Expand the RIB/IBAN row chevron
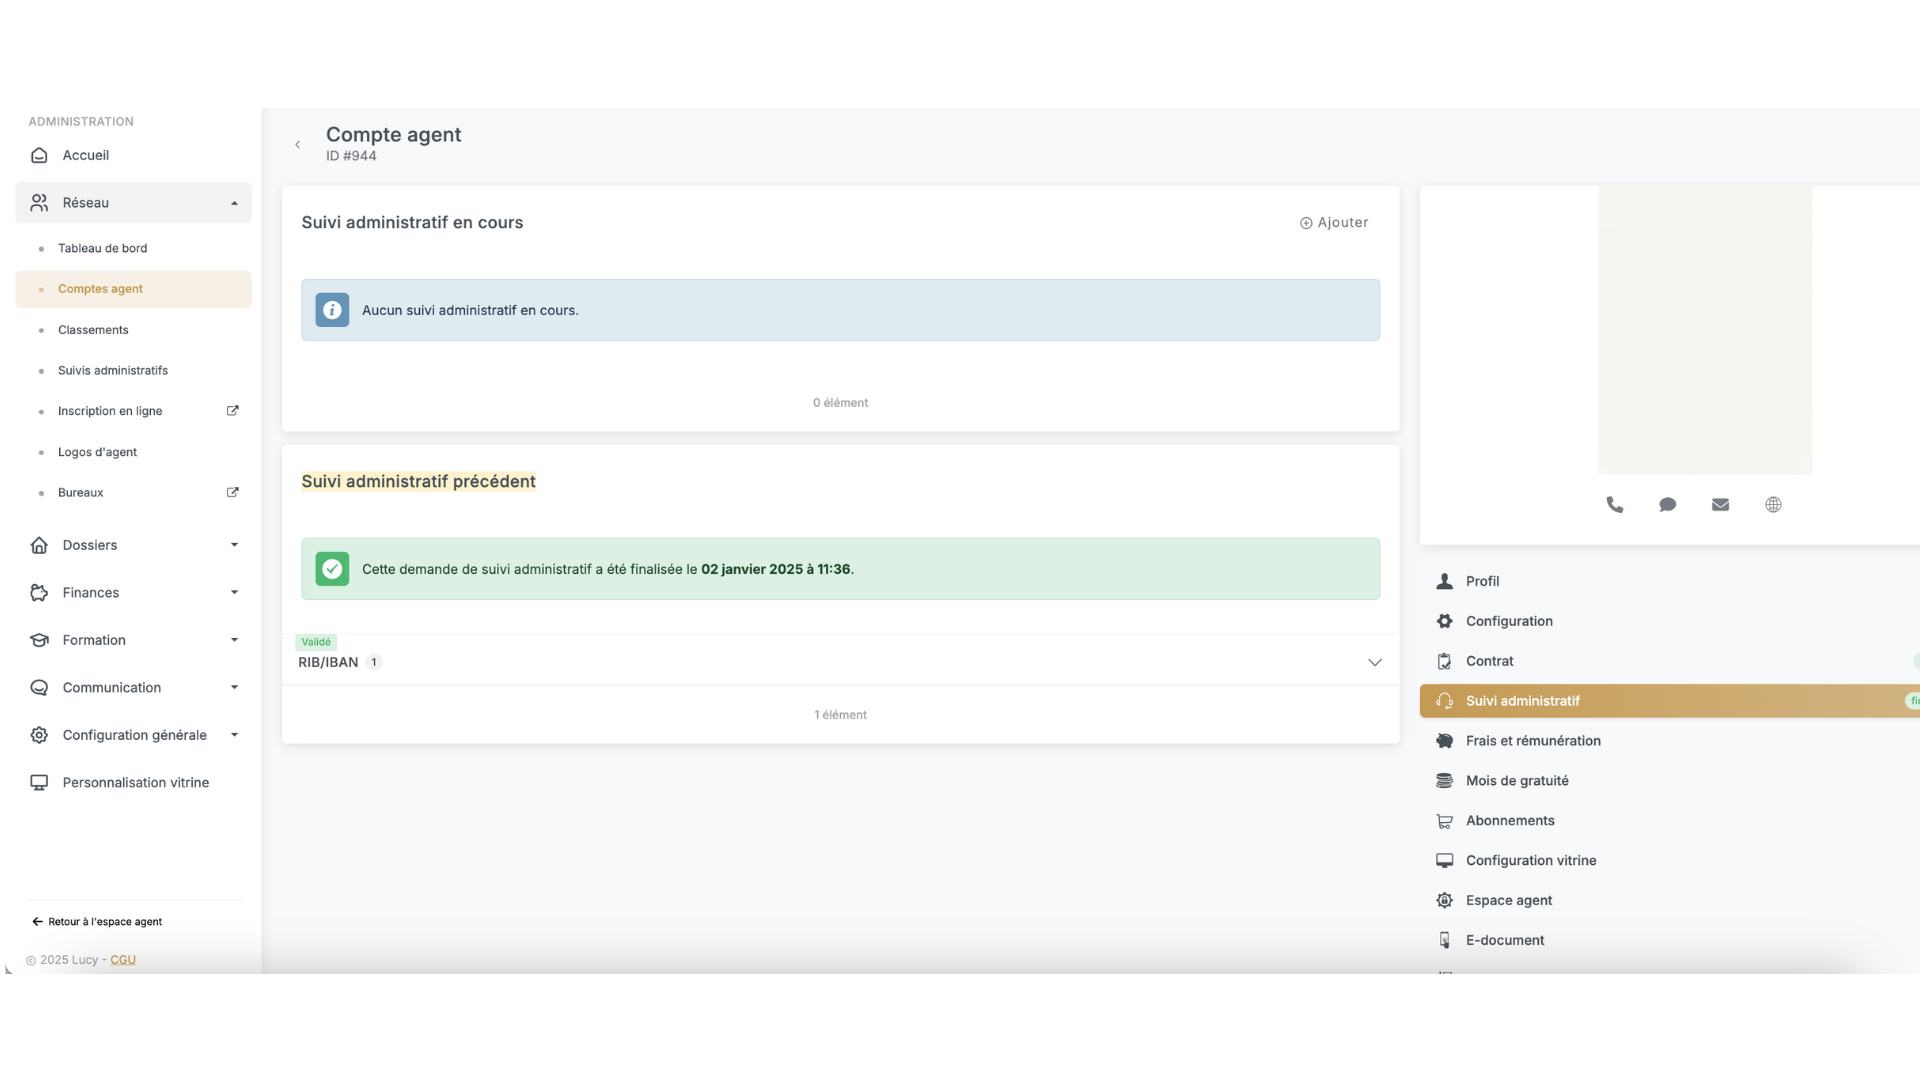1920x1080 pixels. tap(1374, 662)
